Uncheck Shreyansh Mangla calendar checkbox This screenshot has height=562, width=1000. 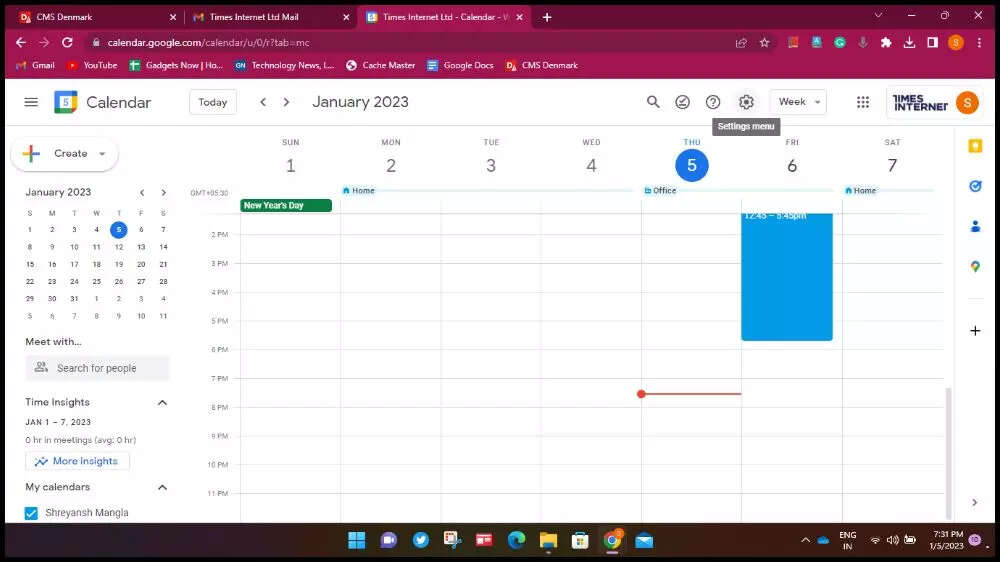(31, 513)
